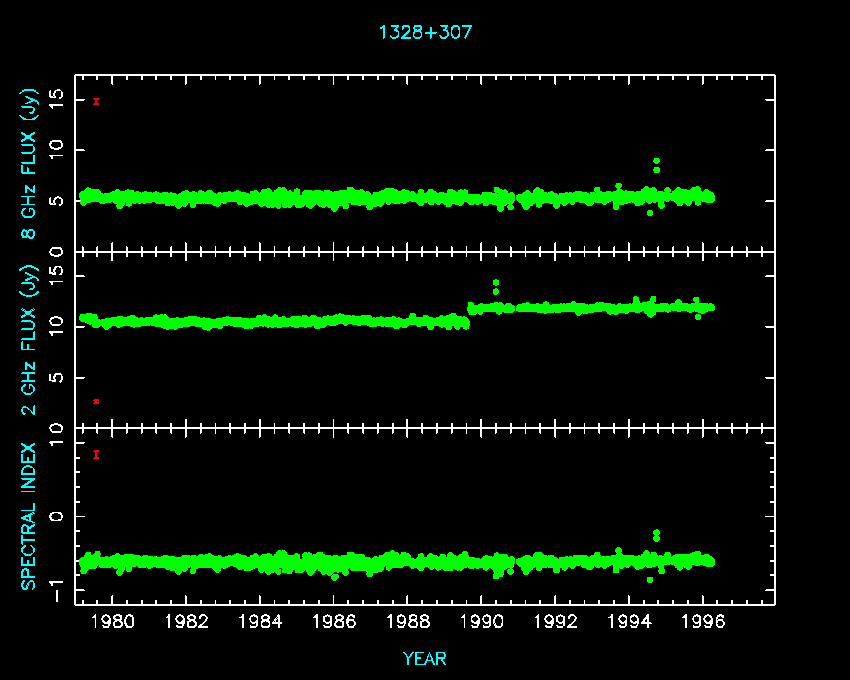Click the flux jump in 2 GHz data near 1990
The width and height of the screenshot is (850, 680).
coord(469,315)
